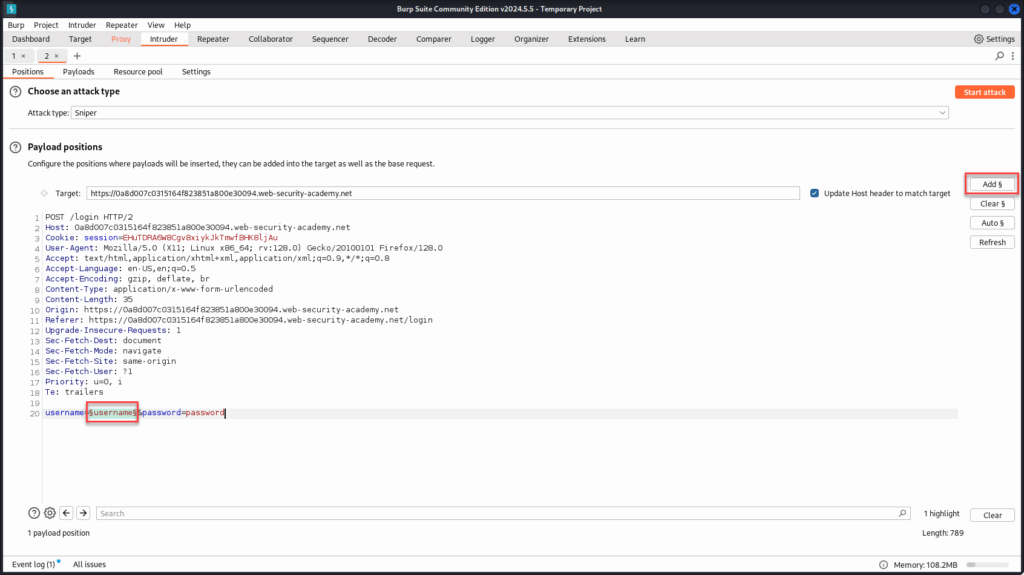Click the POST /login HTTP/2 line
The height and width of the screenshot is (575, 1024).
click(89, 217)
